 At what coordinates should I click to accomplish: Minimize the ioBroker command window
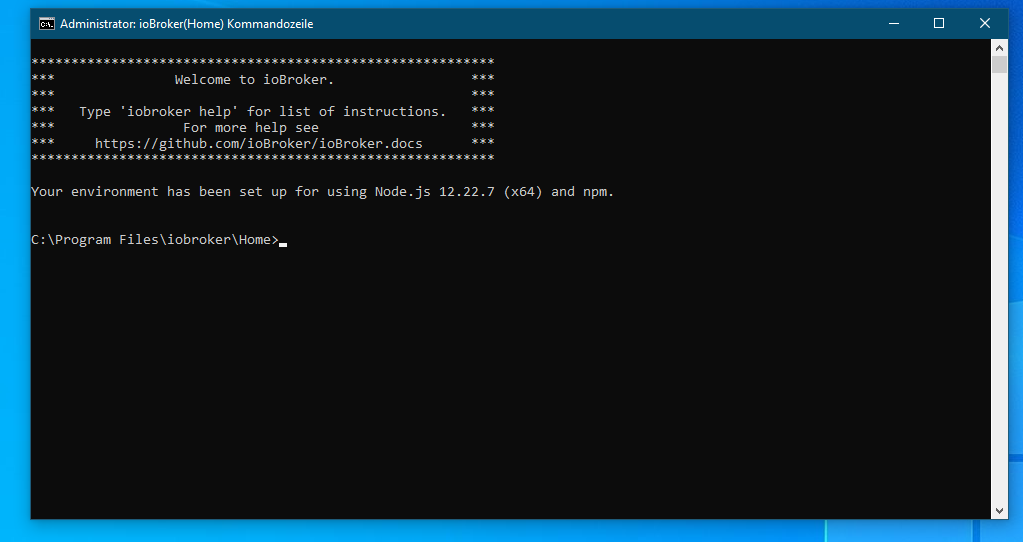pyautogui.click(x=894, y=23)
